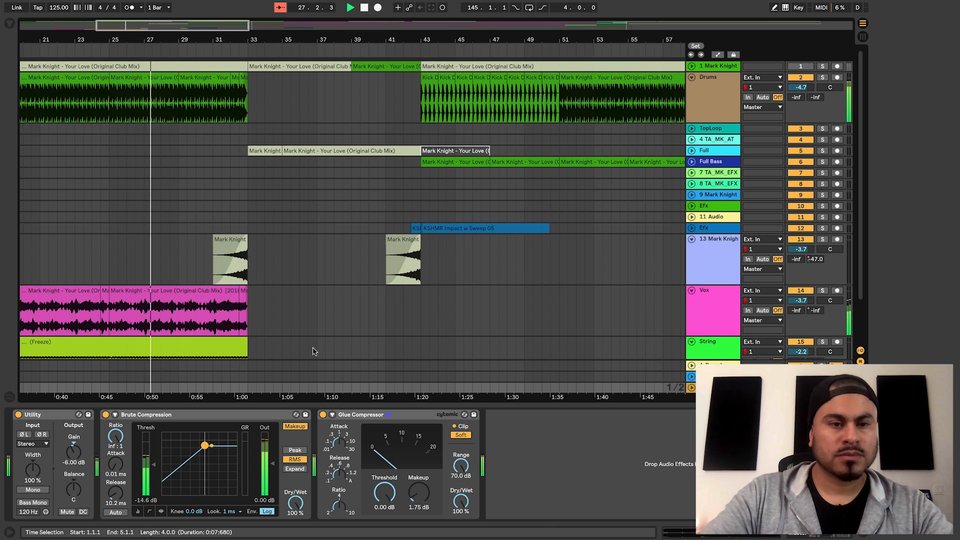Solo the Drums track
This screenshot has width=960, height=540.
coord(822,78)
